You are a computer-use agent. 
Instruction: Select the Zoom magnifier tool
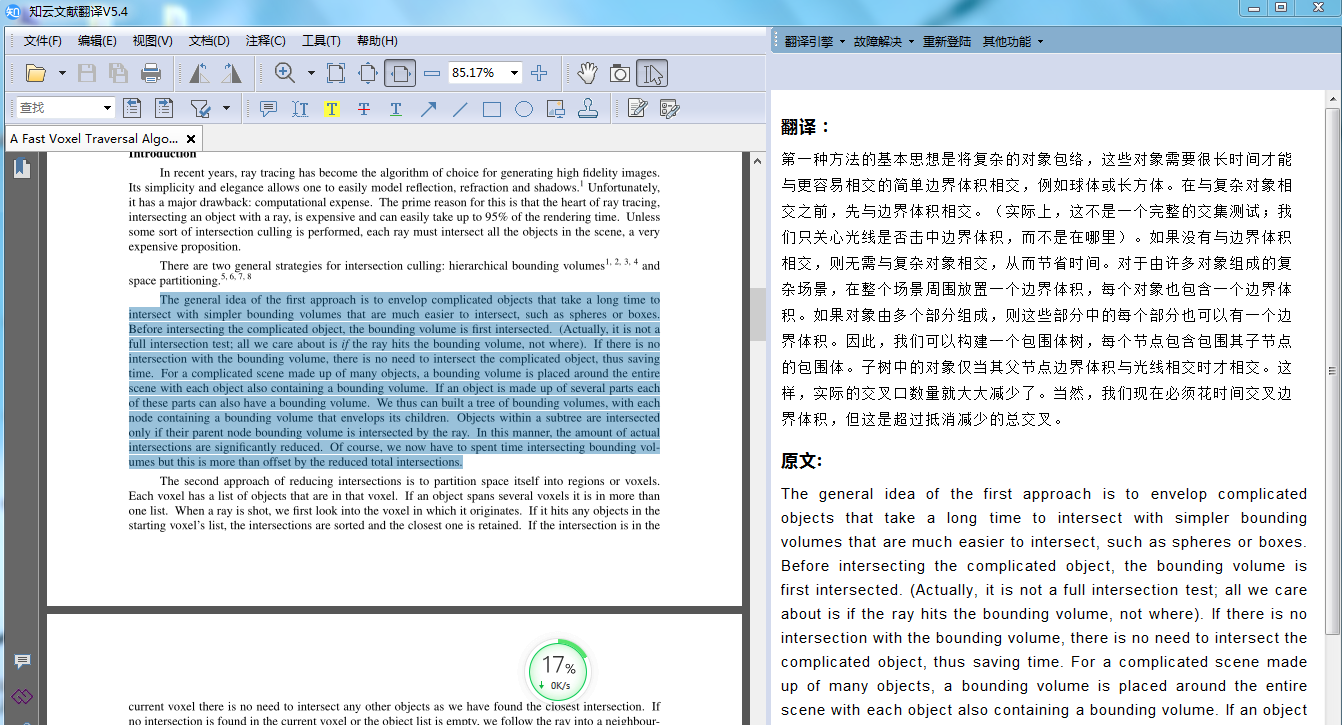(x=285, y=73)
